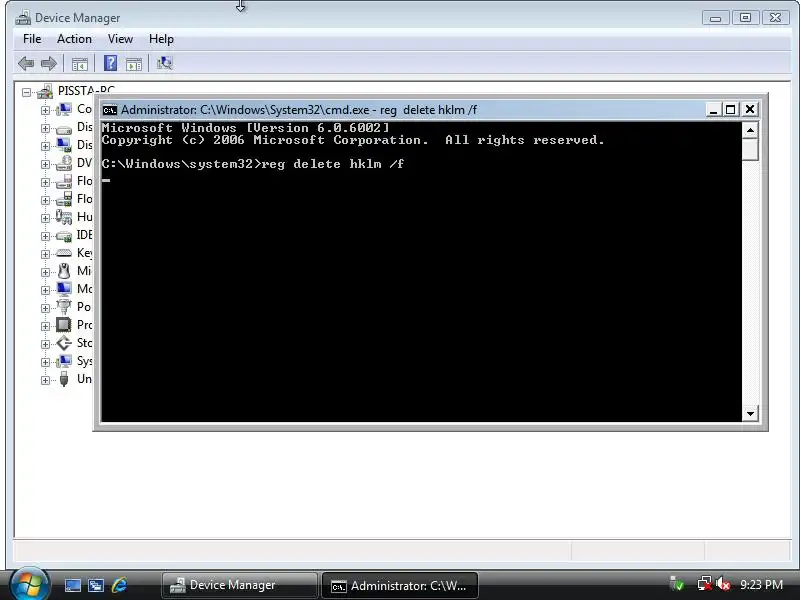Select the DVD drive icon in the tree
The height and width of the screenshot is (600, 800).
pyautogui.click(x=64, y=163)
